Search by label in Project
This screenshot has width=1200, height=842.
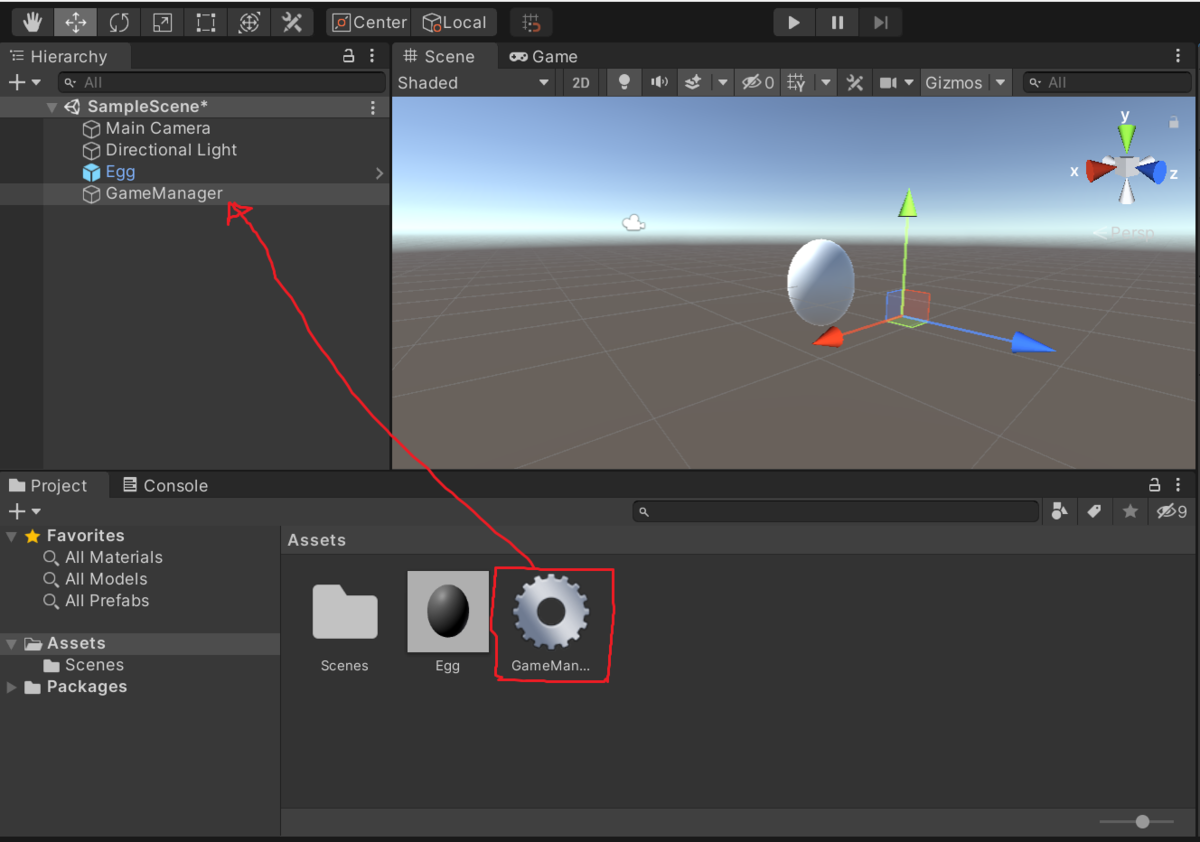point(1094,511)
